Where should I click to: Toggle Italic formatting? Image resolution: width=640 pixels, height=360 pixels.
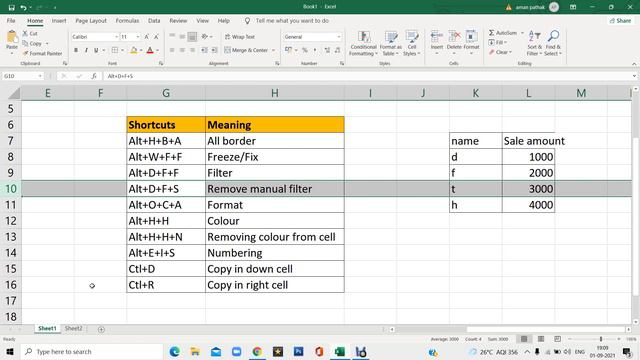coord(86,50)
